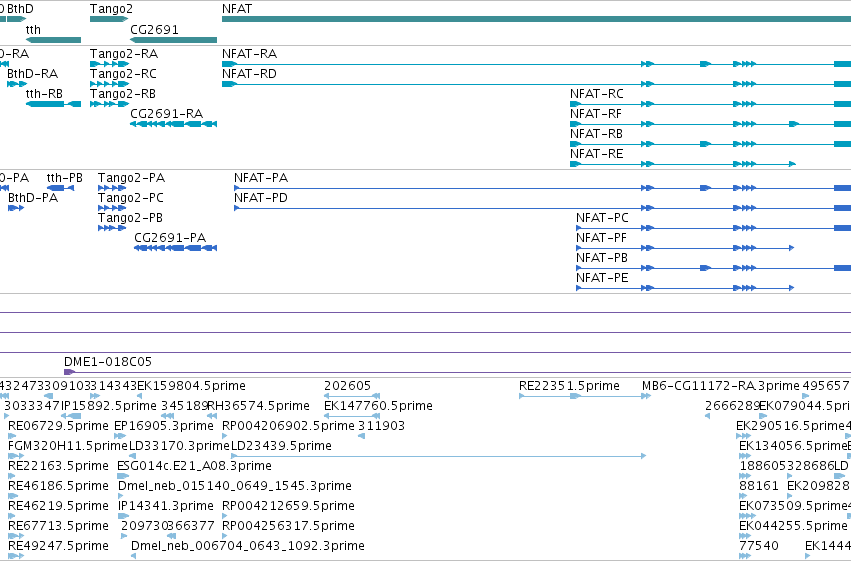
Task: Select the Dmel_neb_006704_0643_1092.3prime label
Action: tap(248, 546)
